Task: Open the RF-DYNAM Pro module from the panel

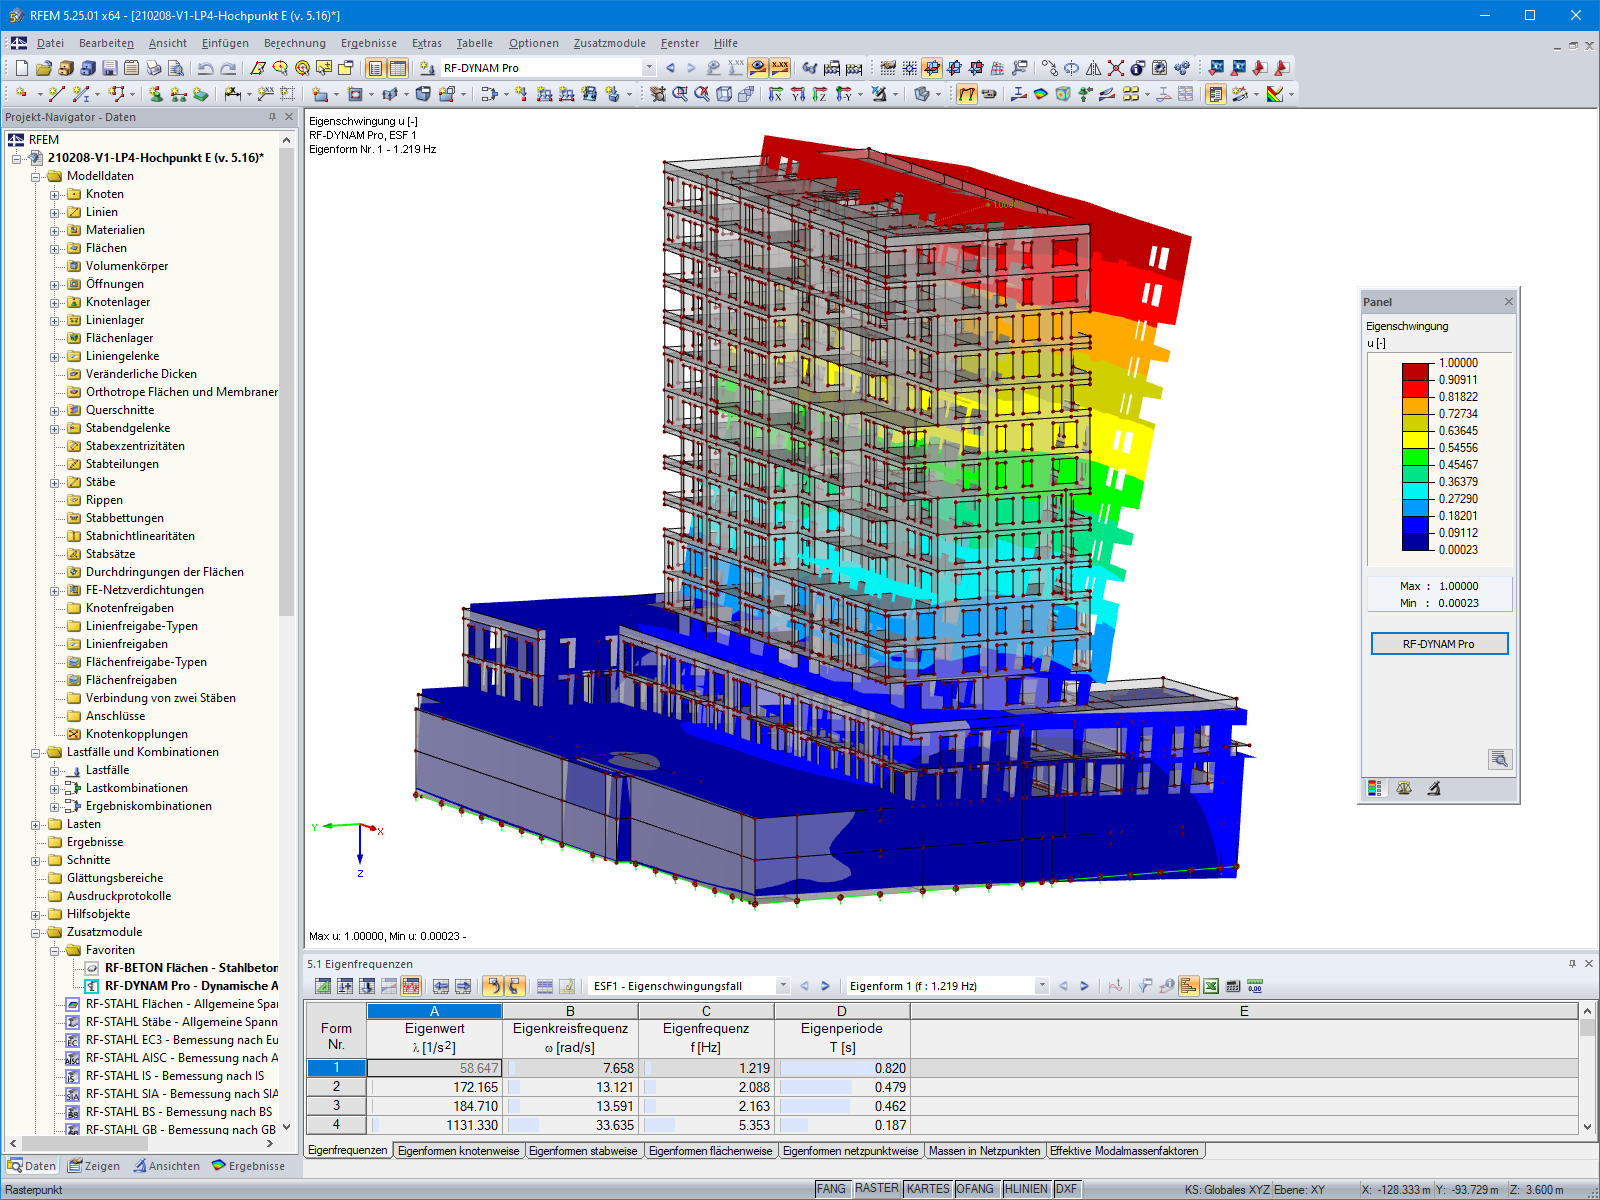Action: 1438,643
